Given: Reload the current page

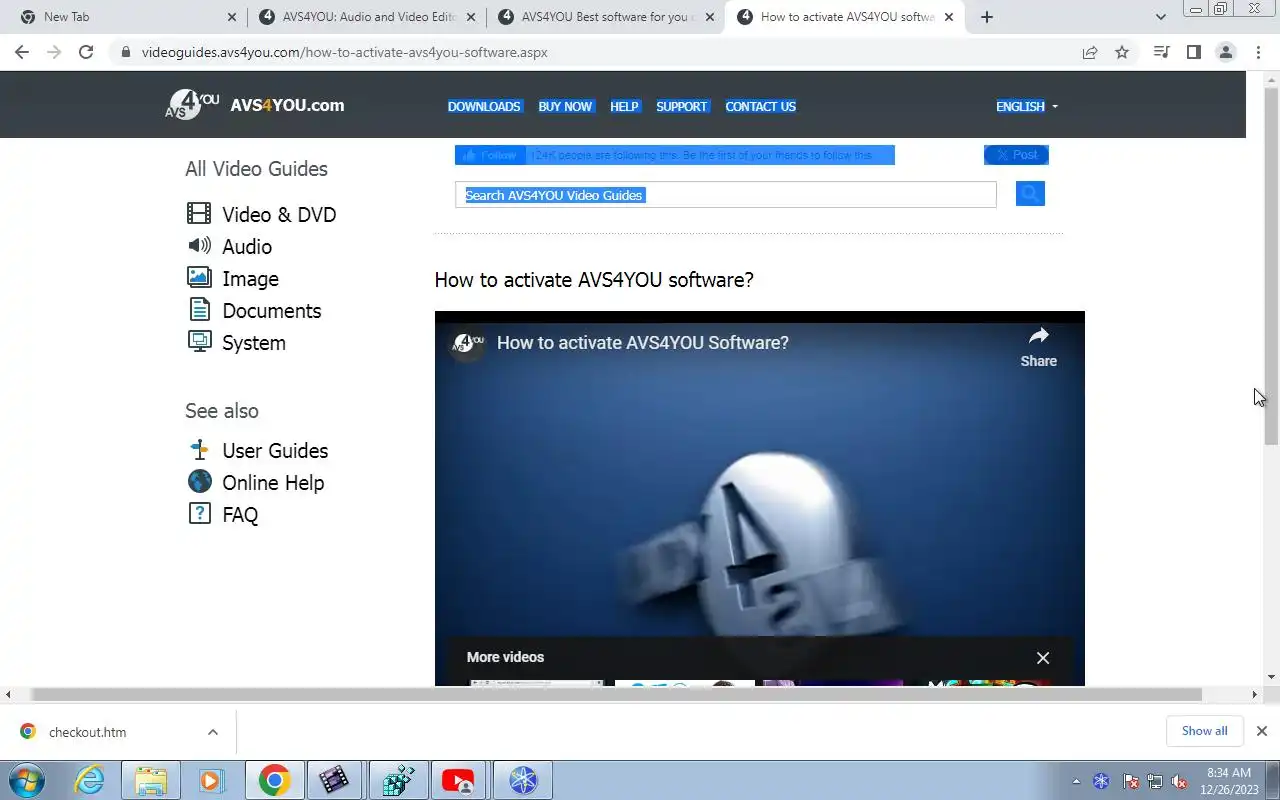Looking at the screenshot, I should coord(86,52).
